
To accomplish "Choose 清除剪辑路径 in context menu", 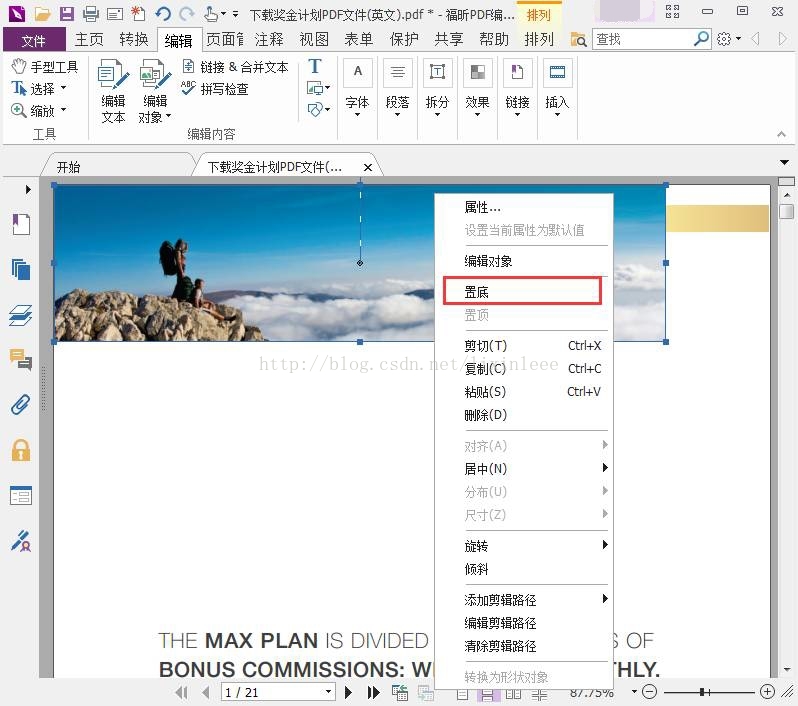I will coord(524,646).
